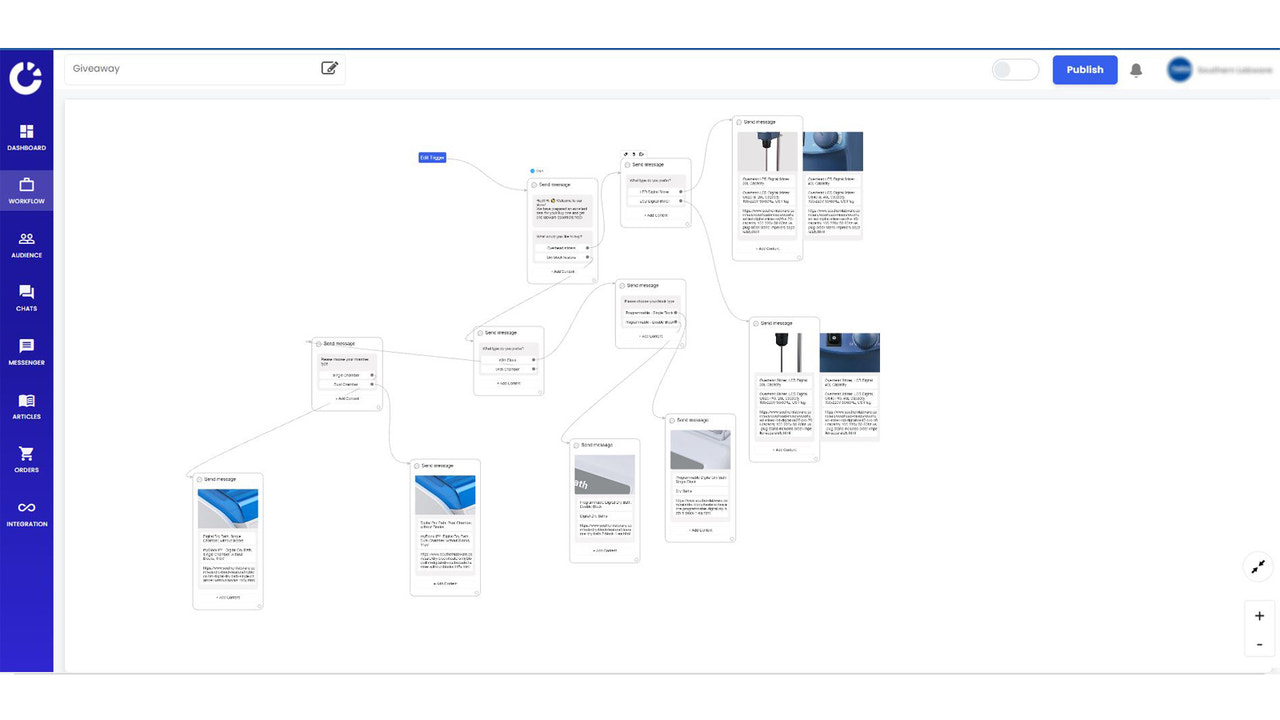Screen dimensions: 1280x720
Task: Click the blue Edit Trigger label
Action: (x=431, y=157)
